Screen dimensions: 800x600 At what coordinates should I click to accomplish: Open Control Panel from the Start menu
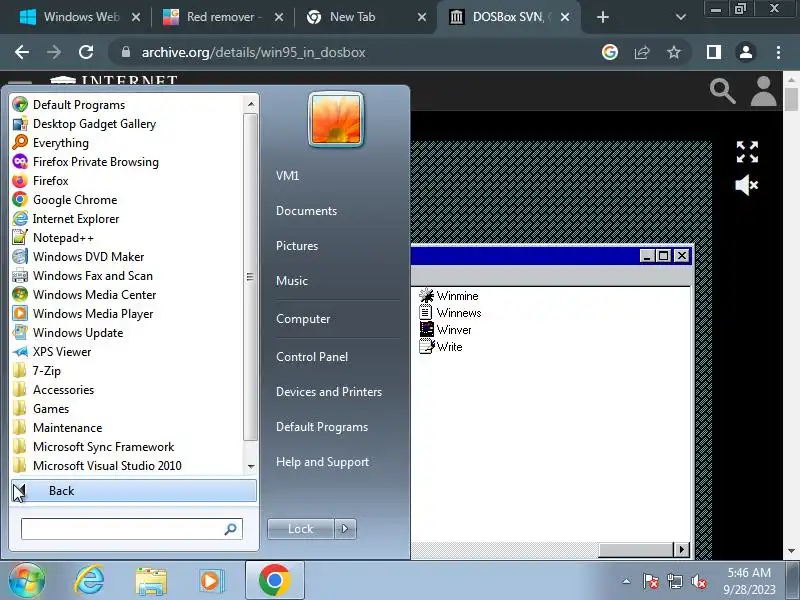coord(312,357)
